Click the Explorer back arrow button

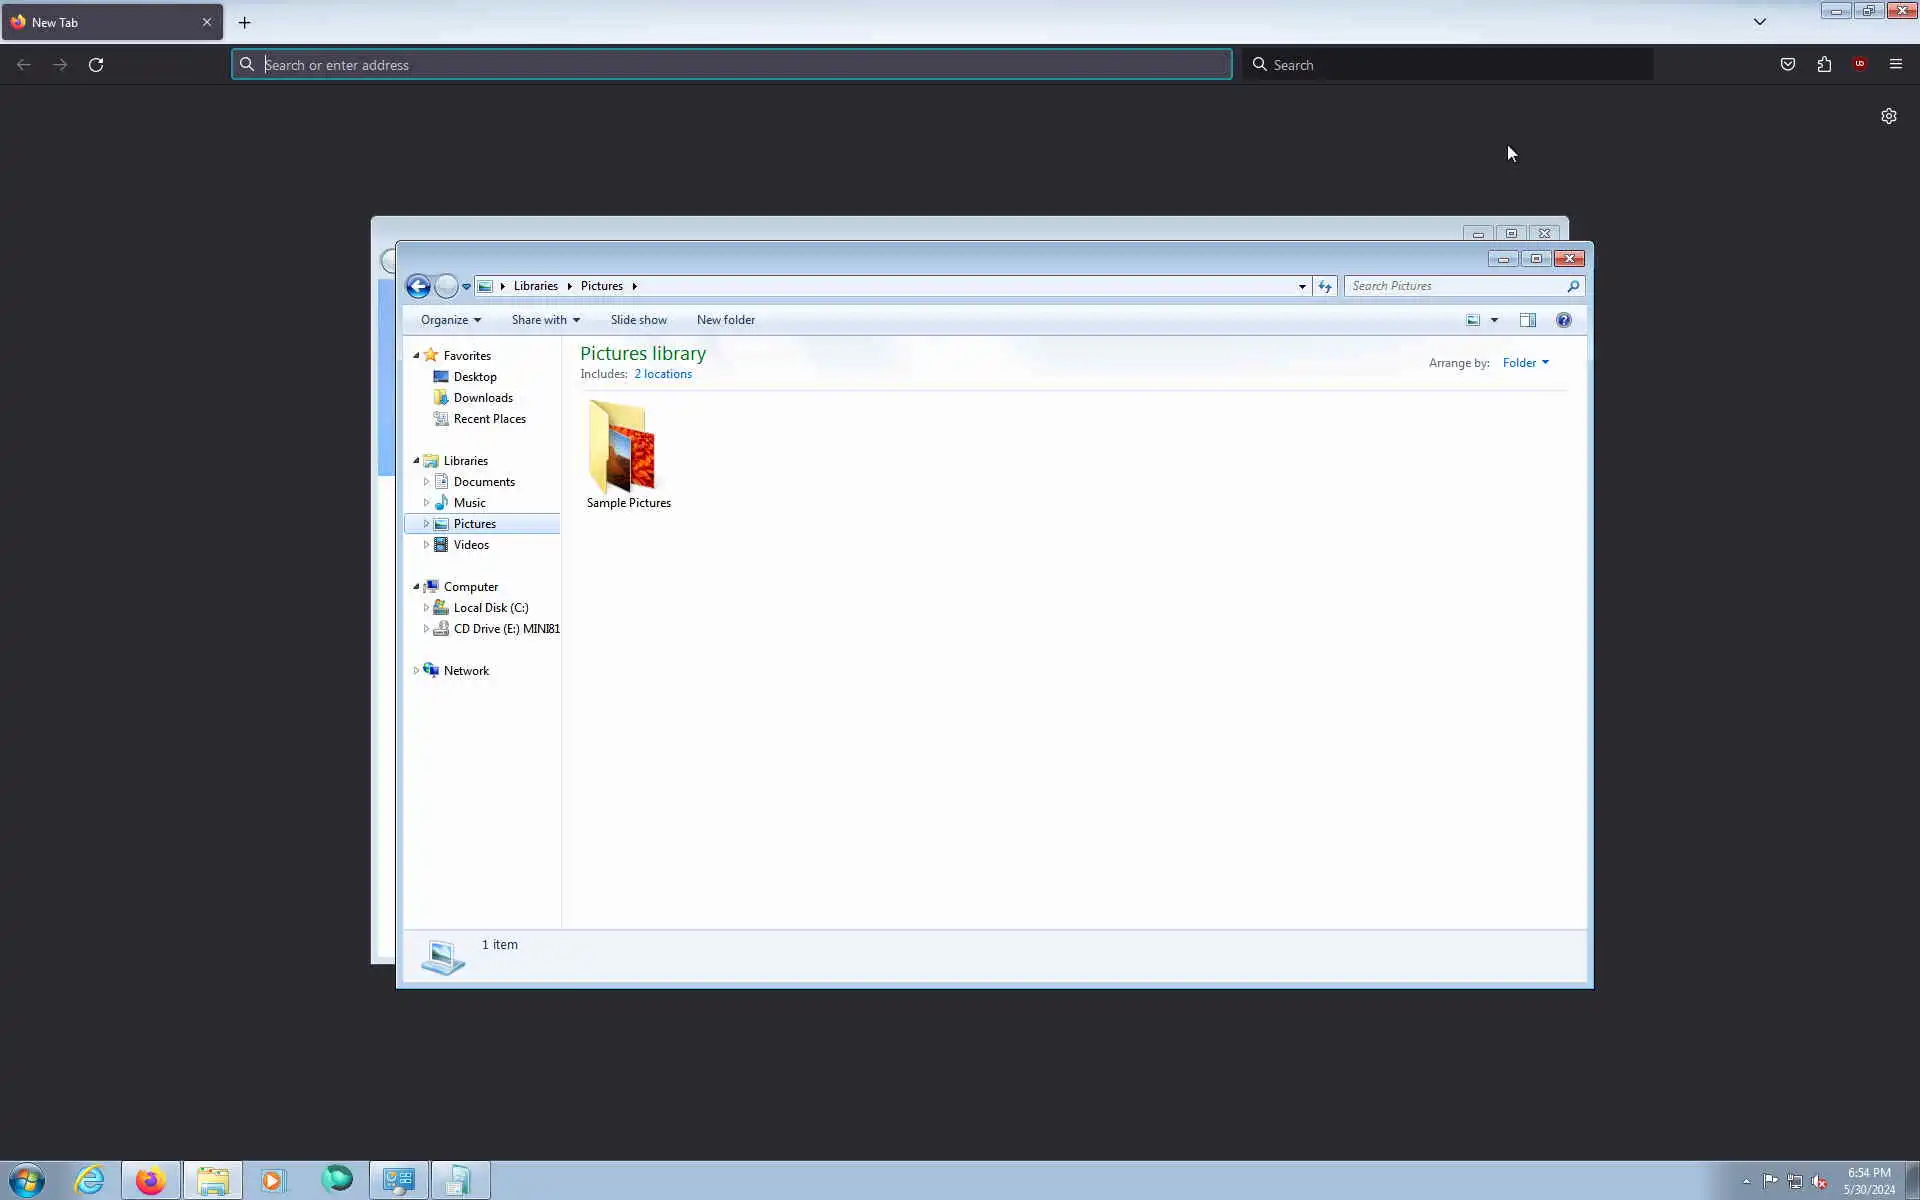click(418, 287)
